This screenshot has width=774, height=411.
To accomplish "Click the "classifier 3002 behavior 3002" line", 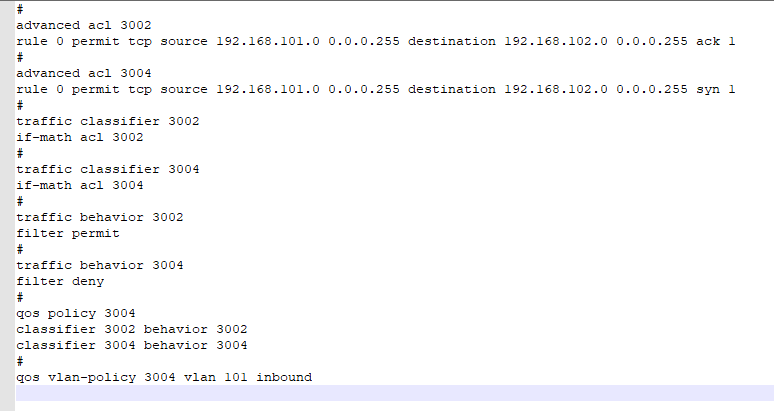I will point(132,329).
